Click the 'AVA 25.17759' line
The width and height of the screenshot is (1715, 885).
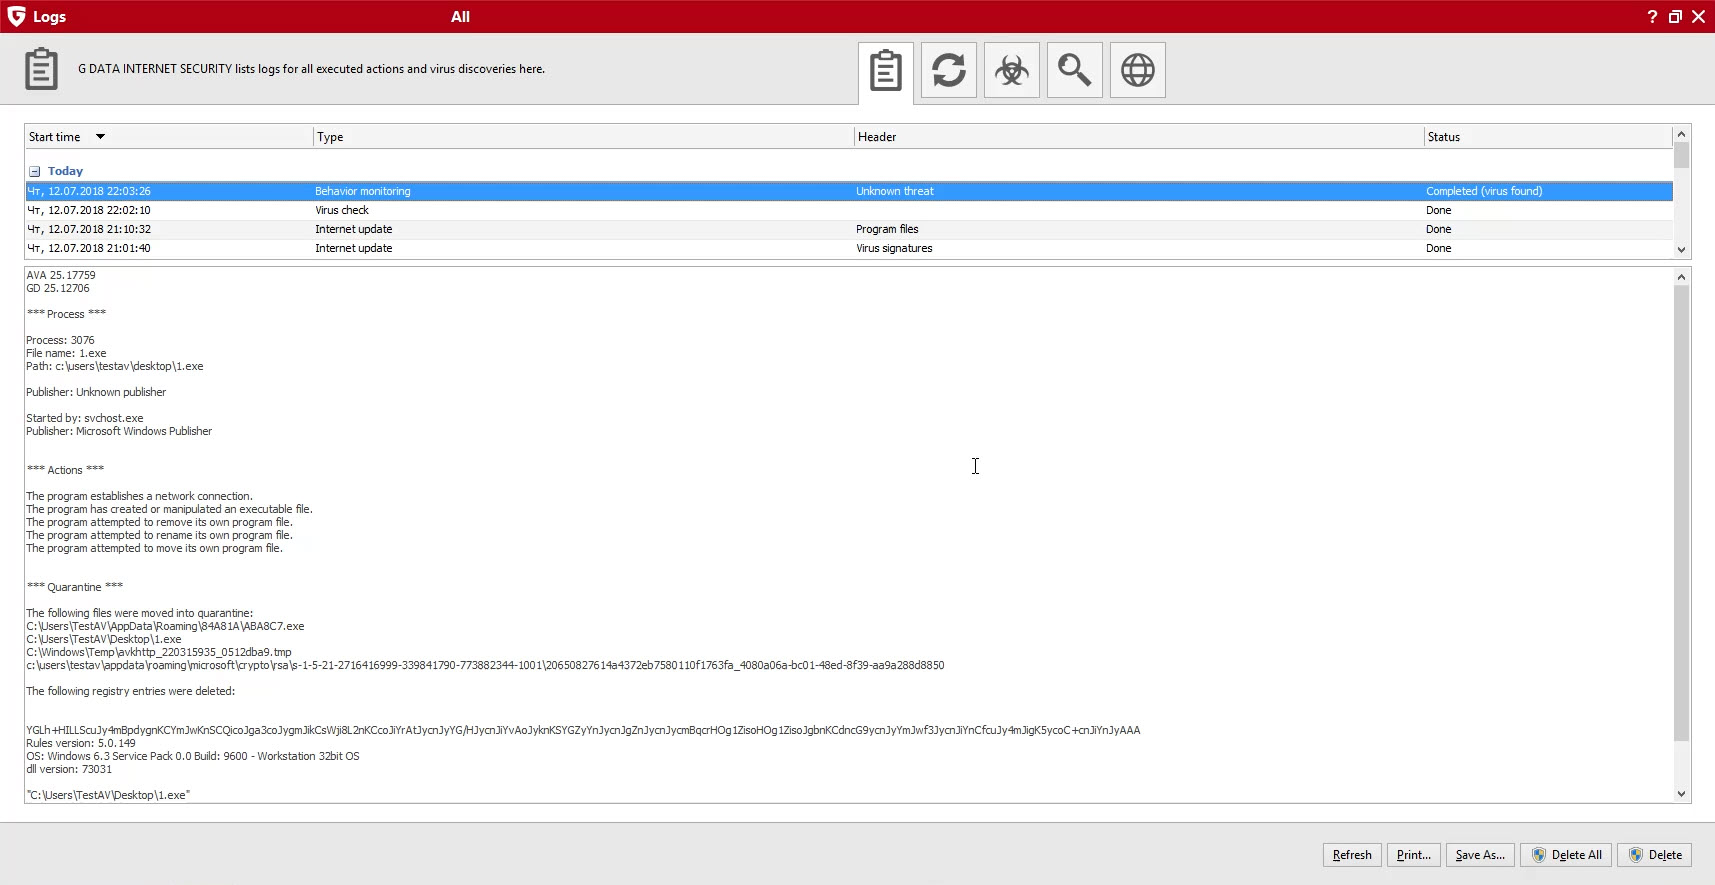click(61, 275)
